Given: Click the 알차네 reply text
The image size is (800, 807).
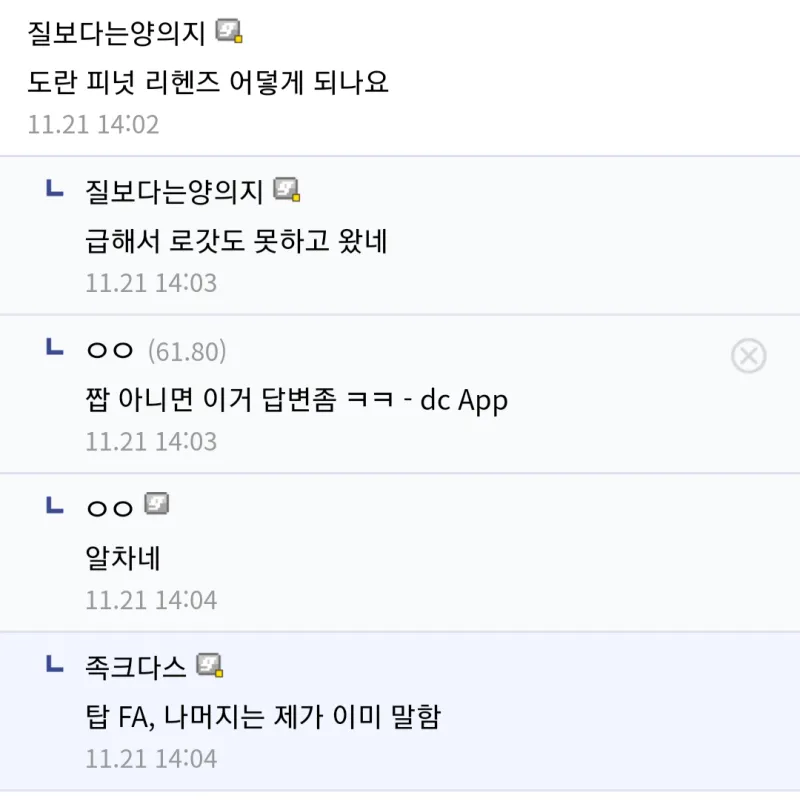Looking at the screenshot, I should 123,558.
